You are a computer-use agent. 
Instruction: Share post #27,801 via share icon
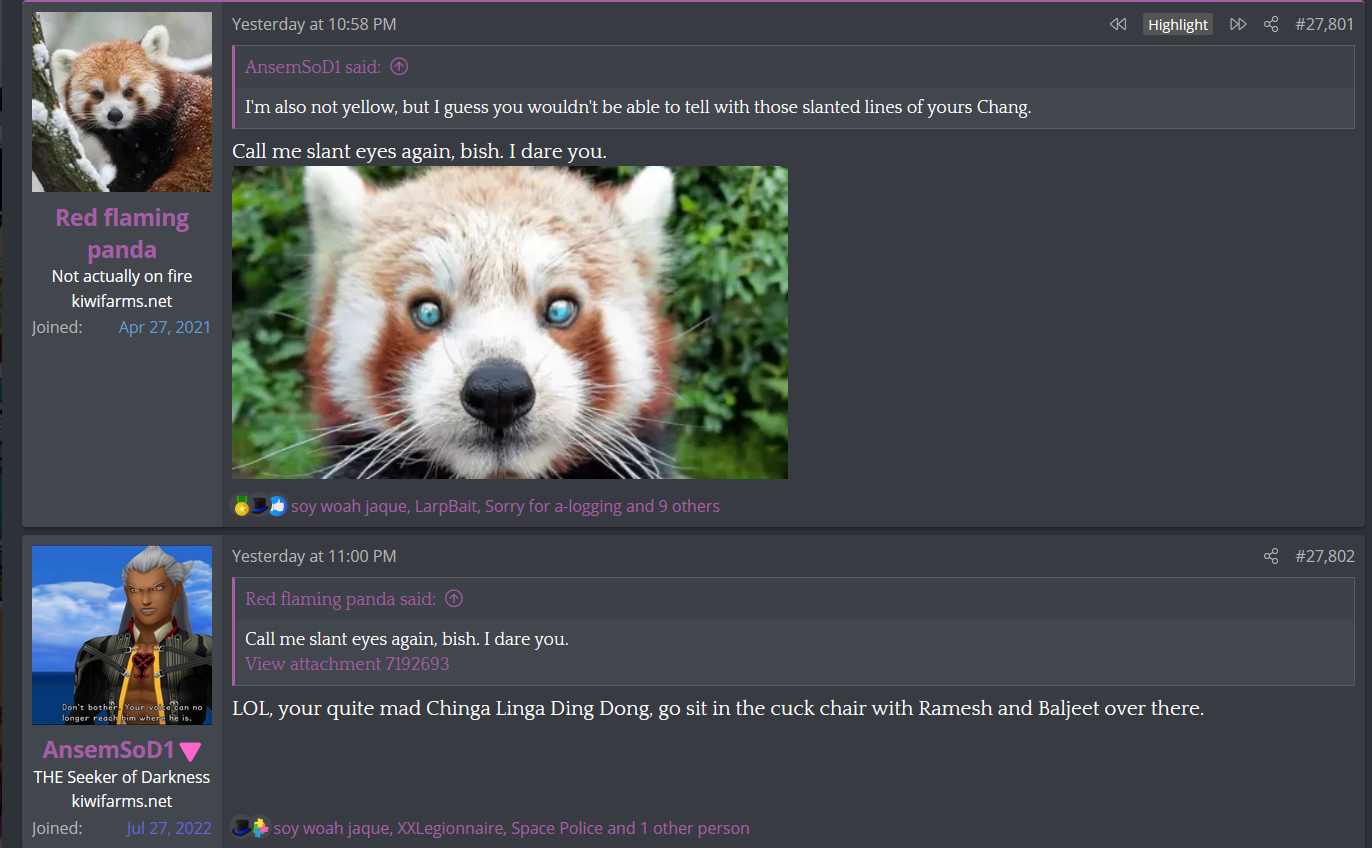pyautogui.click(x=1271, y=24)
